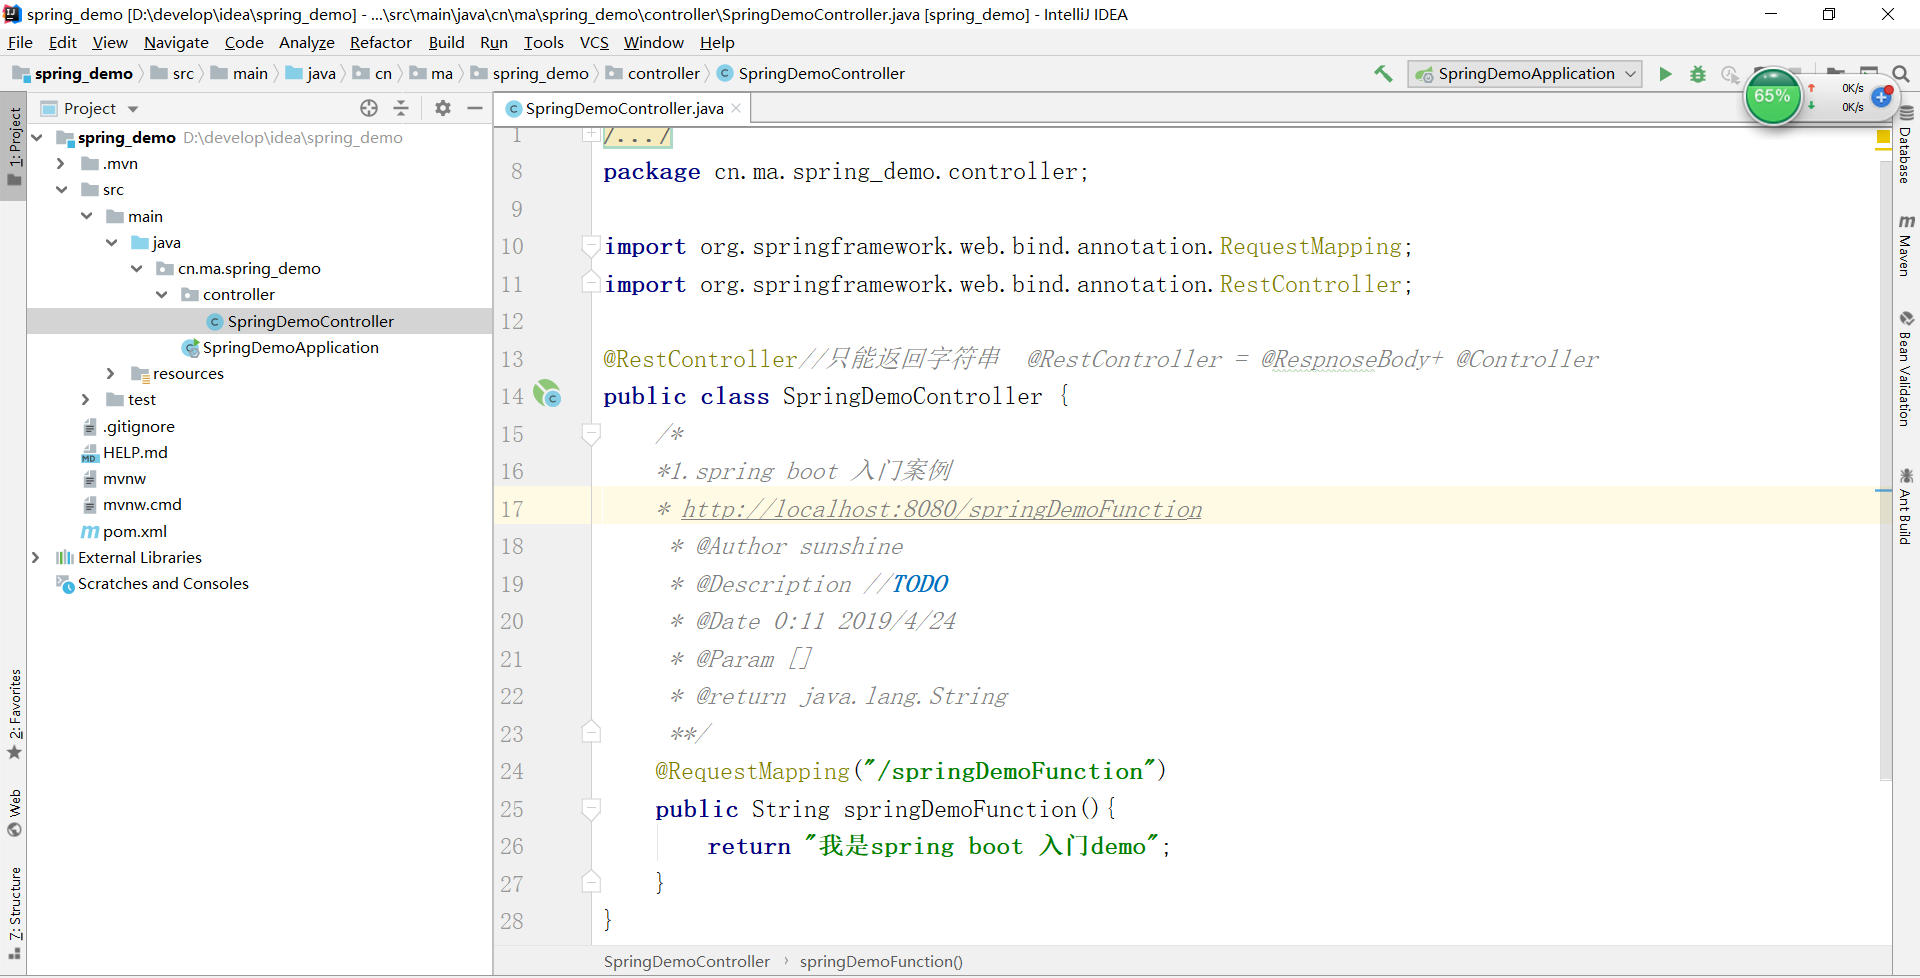Open the Navigate menu
The width and height of the screenshot is (1920, 978).
pos(176,42)
